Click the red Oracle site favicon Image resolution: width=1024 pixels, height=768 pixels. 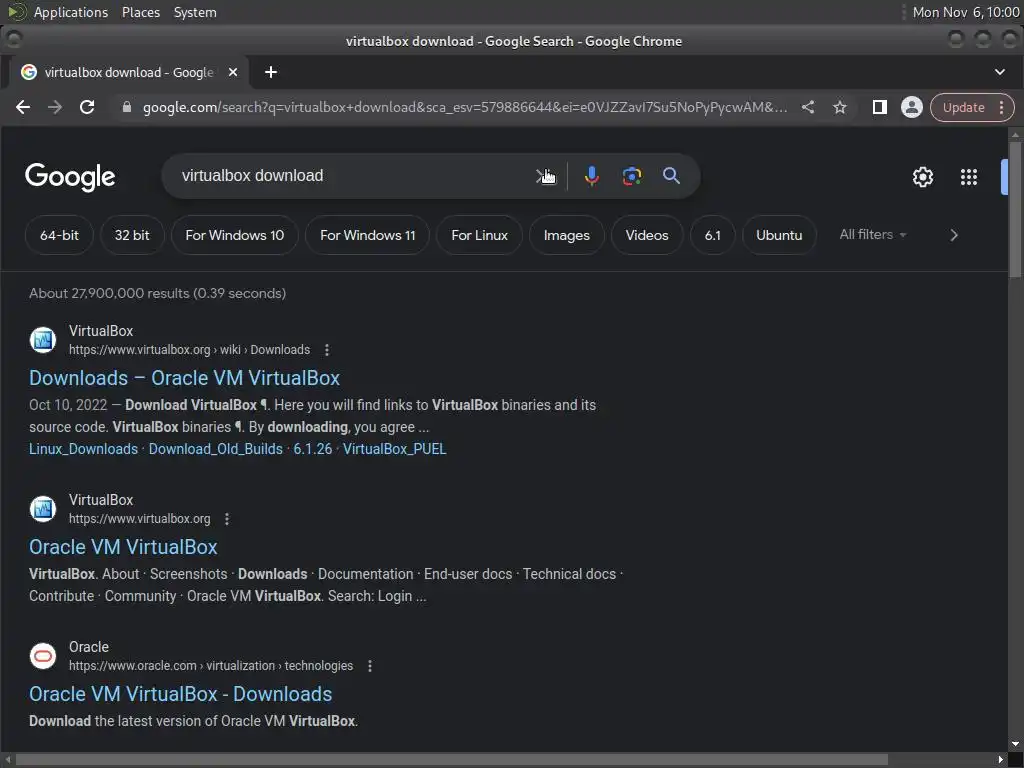click(x=43, y=656)
